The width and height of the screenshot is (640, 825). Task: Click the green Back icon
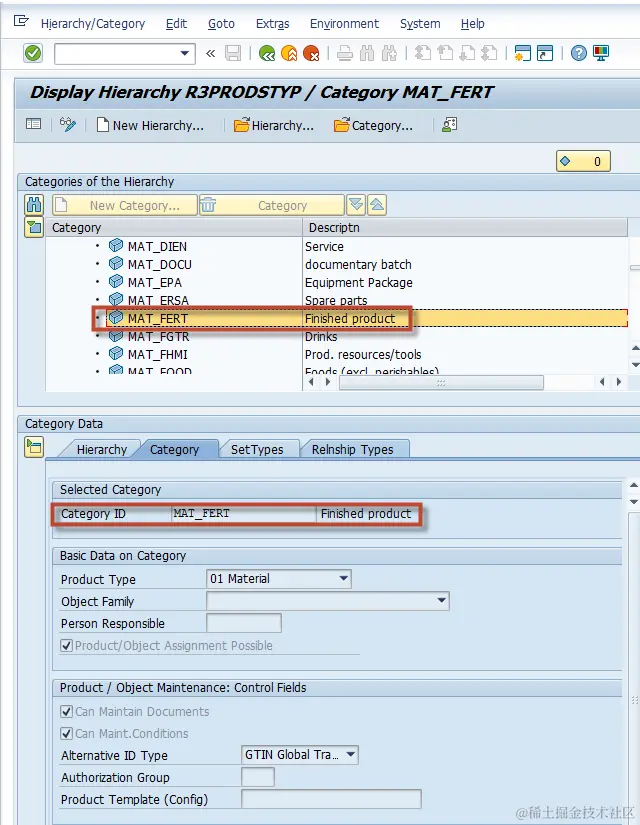[267, 53]
